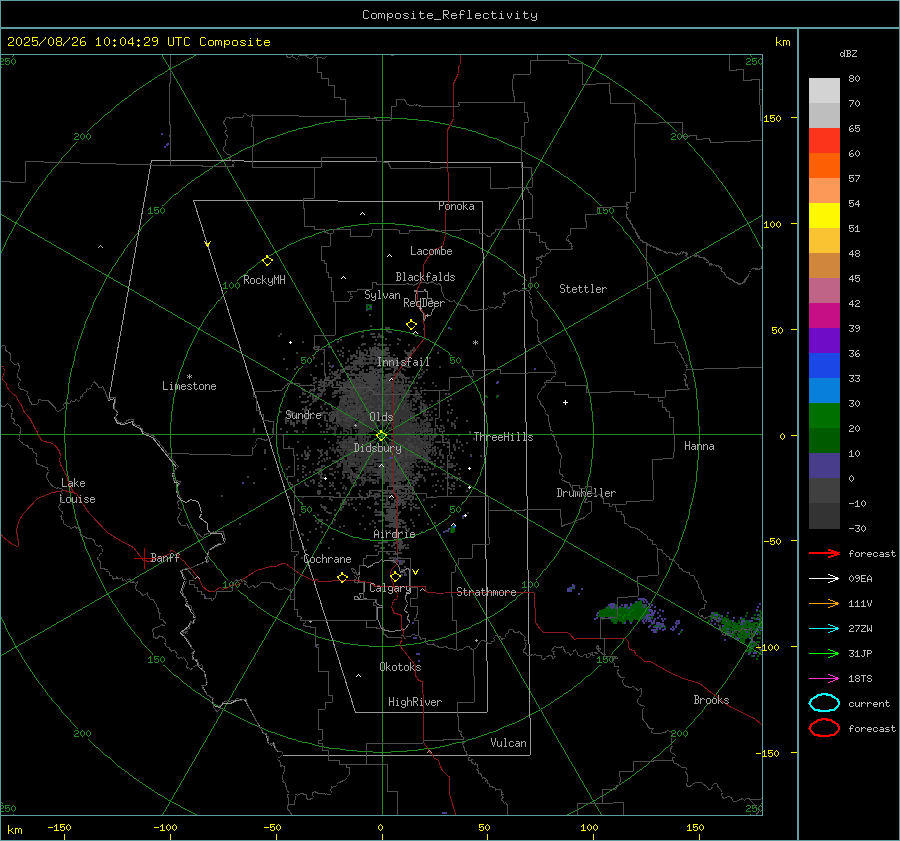Click yellow diamond marker near RockyMH
Screen dimensions: 900x841
click(267, 261)
